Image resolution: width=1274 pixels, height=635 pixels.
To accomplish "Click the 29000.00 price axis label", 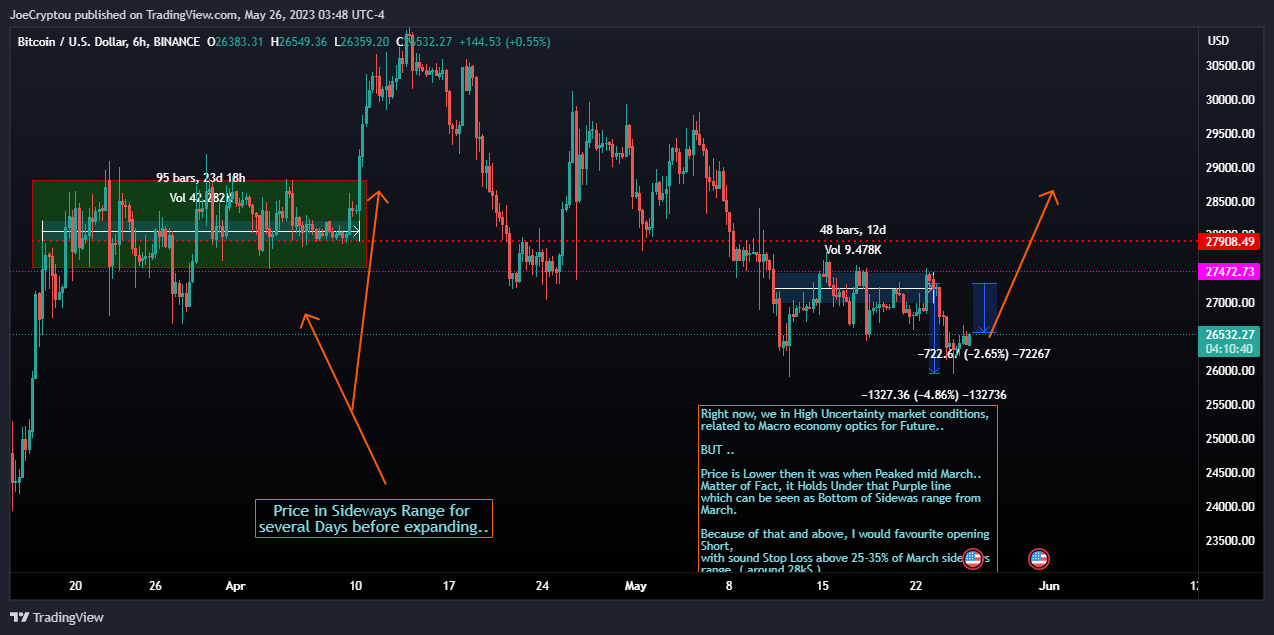I will (1231, 168).
